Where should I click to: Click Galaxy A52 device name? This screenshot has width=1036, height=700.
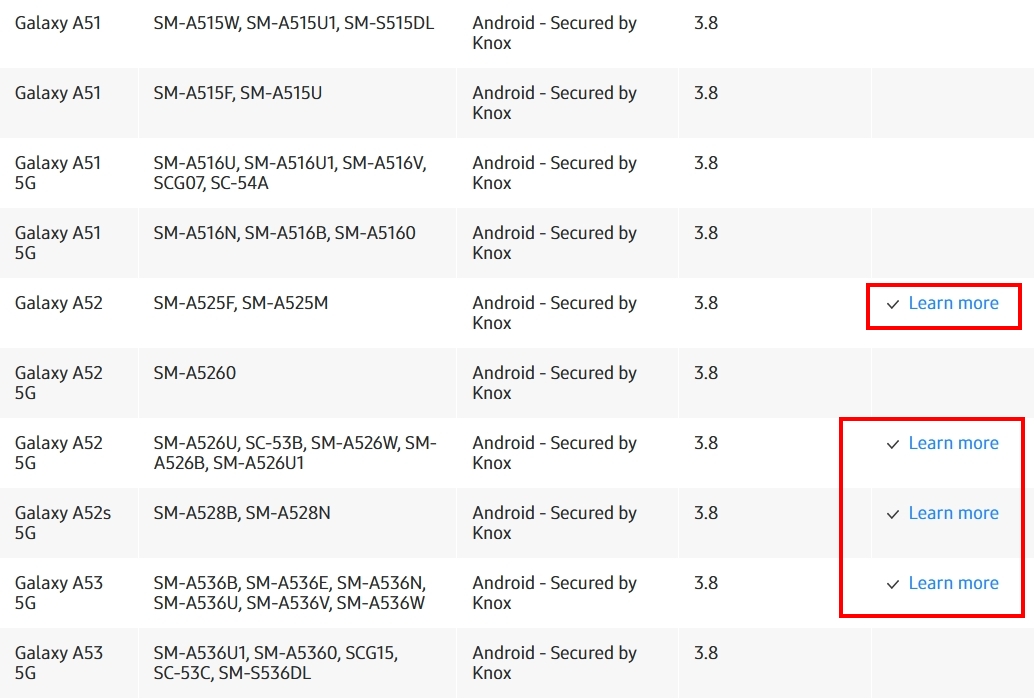point(59,303)
